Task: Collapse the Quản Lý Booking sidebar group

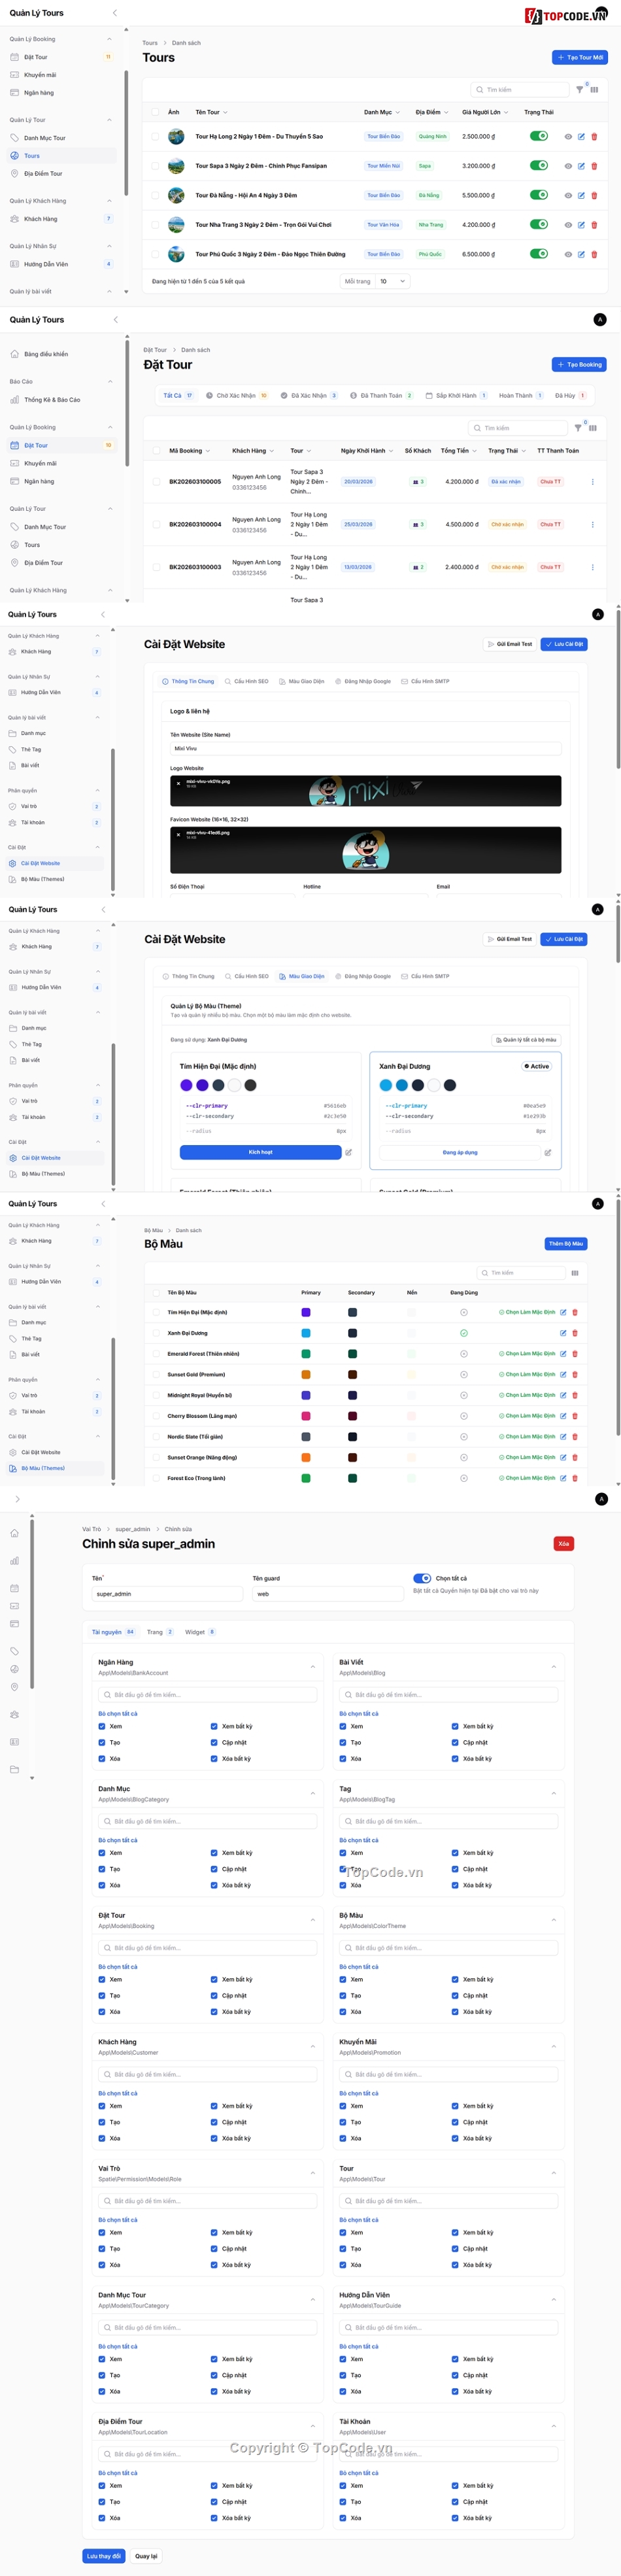Action: coord(109,39)
